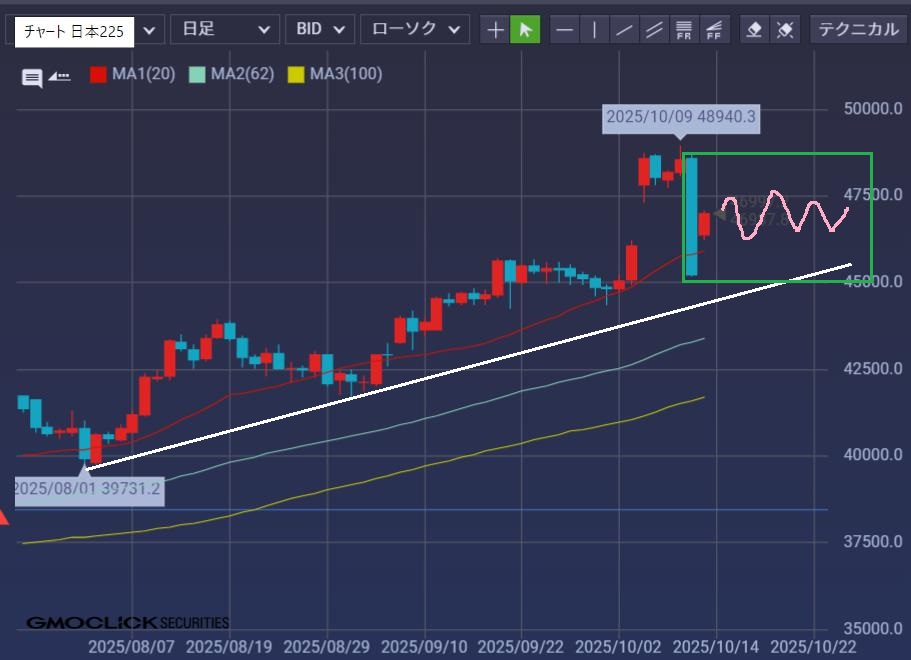Select the Fibonacci retracement FR tool
Viewport: 911px width, 660px height.
pyautogui.click(x=685, y=30)
